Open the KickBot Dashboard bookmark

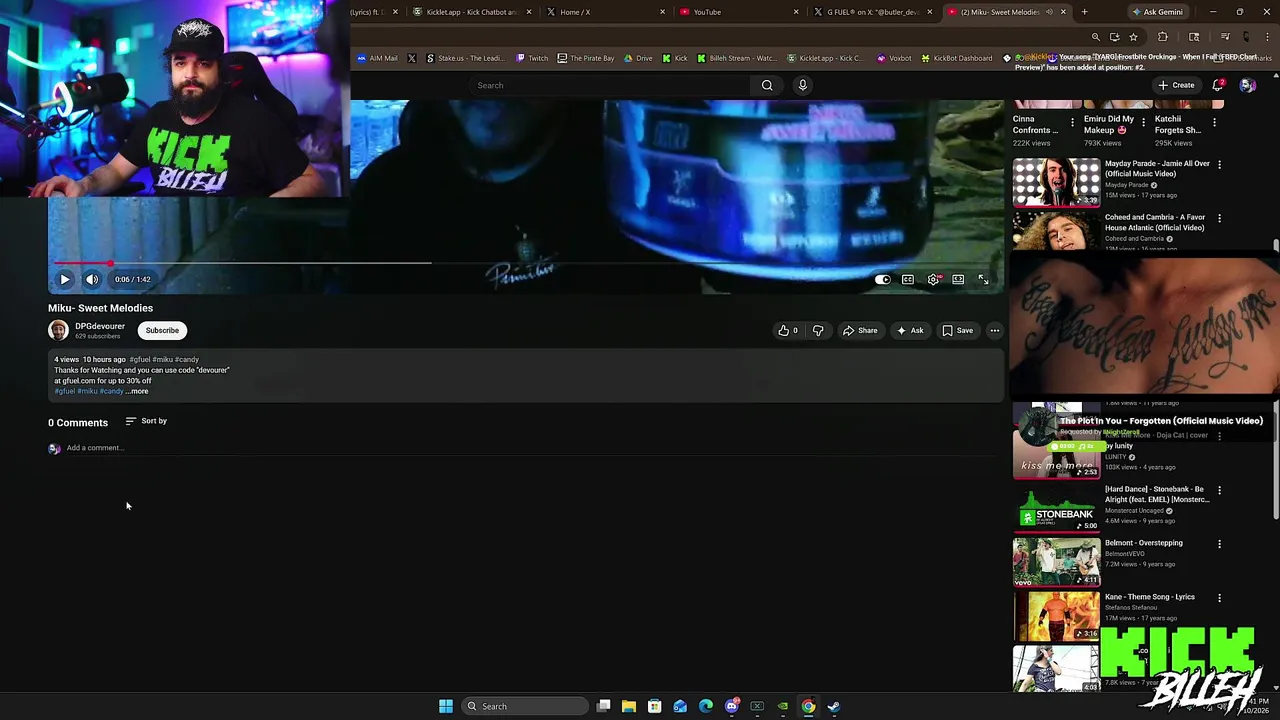957,58
